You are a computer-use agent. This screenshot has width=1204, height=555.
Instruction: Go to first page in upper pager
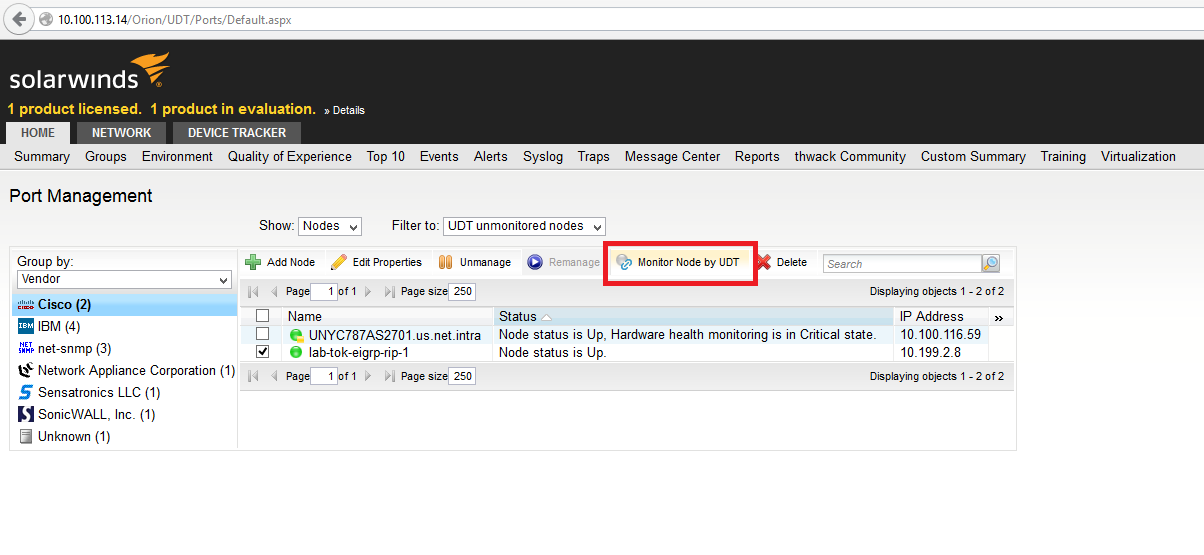[253, 292]
